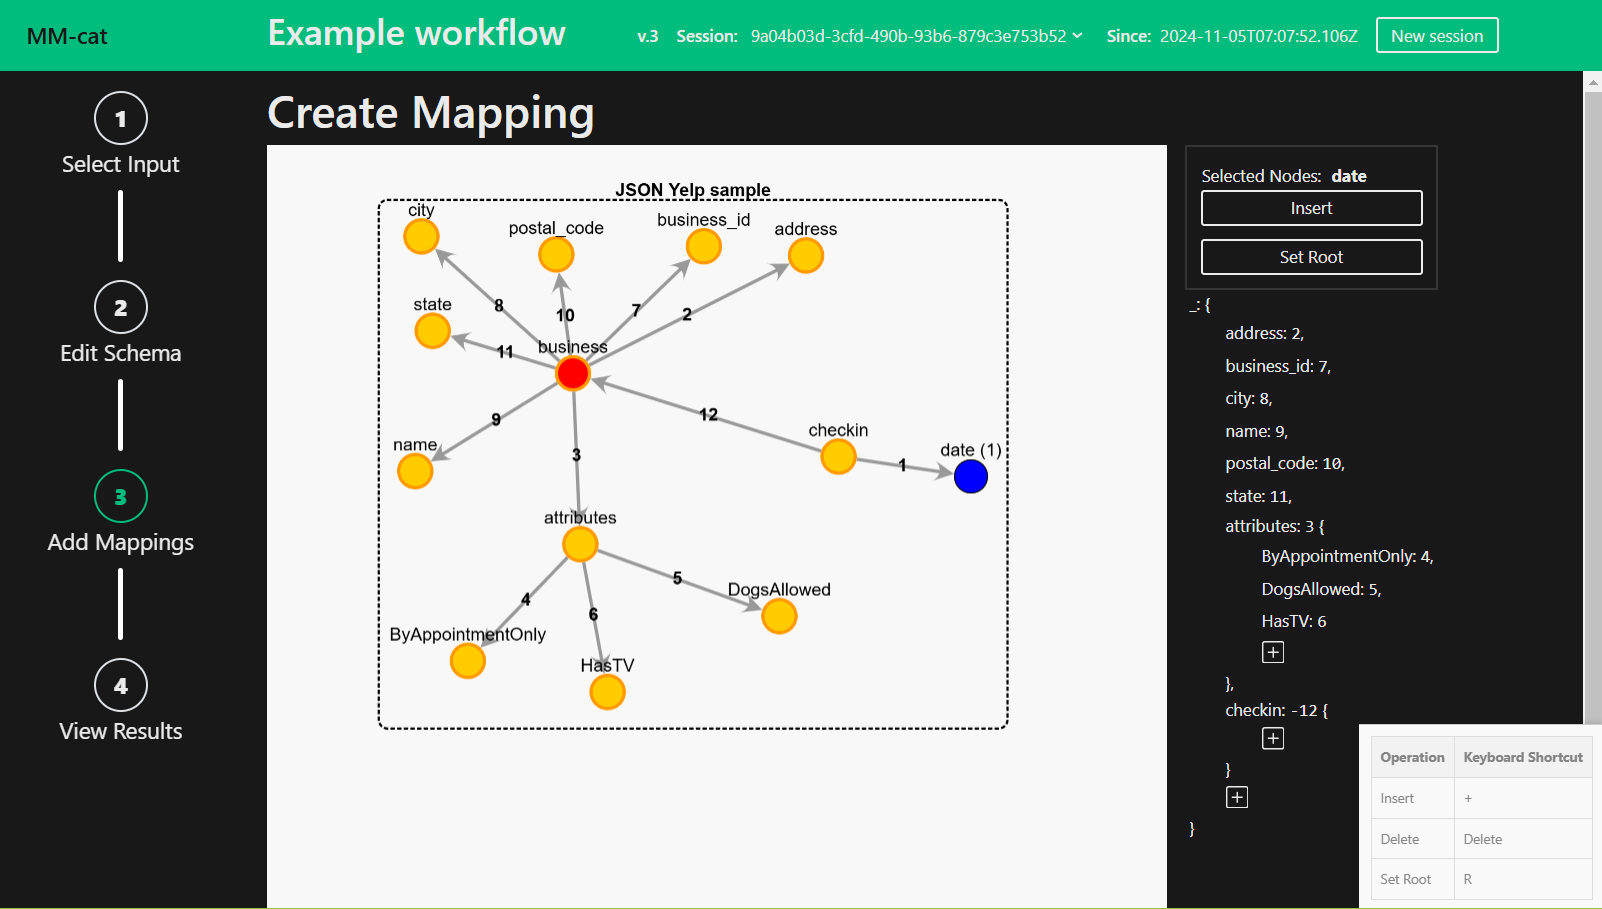Select the postal_code node
The image size is (1602, 909).
pos(556,254)
